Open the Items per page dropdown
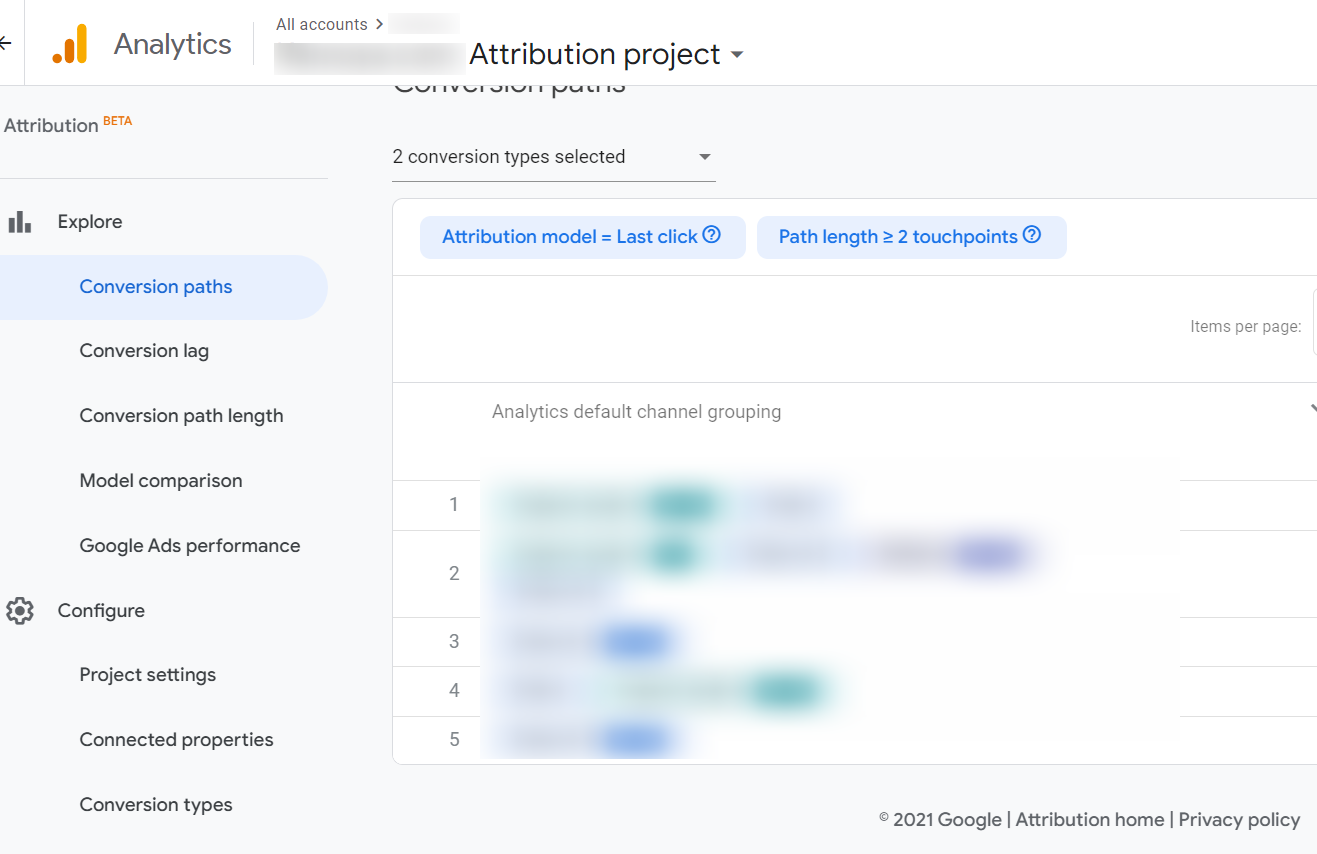Screen dimensions: 1317x854 [x=1315, y=323]
